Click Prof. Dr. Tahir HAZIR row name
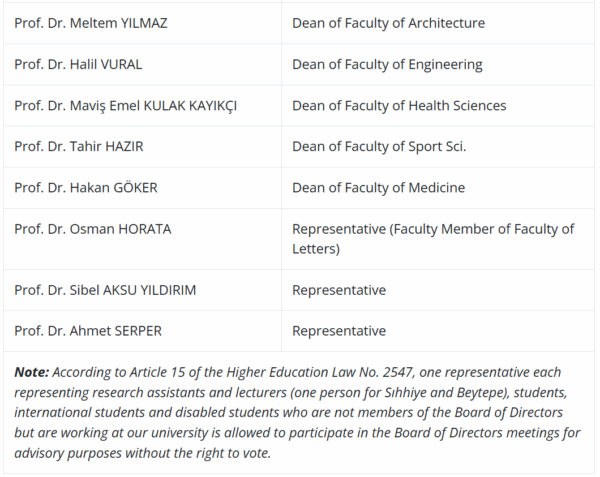Viewport: 600px width, 477px height. point(78,146)
